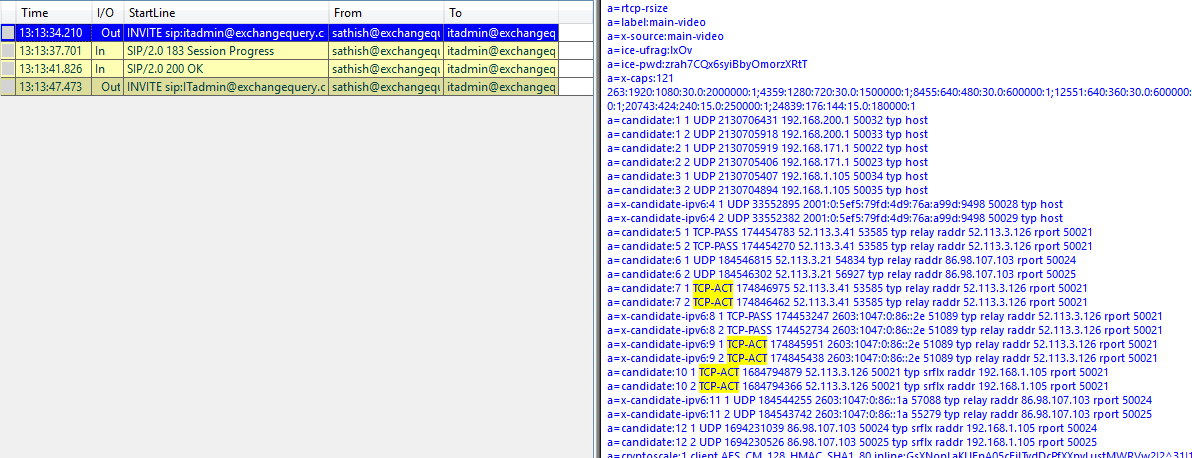The image size is (1192, 458).
Task: Click candidate:3 2 line with port 50035
Action: coord(767,190)
